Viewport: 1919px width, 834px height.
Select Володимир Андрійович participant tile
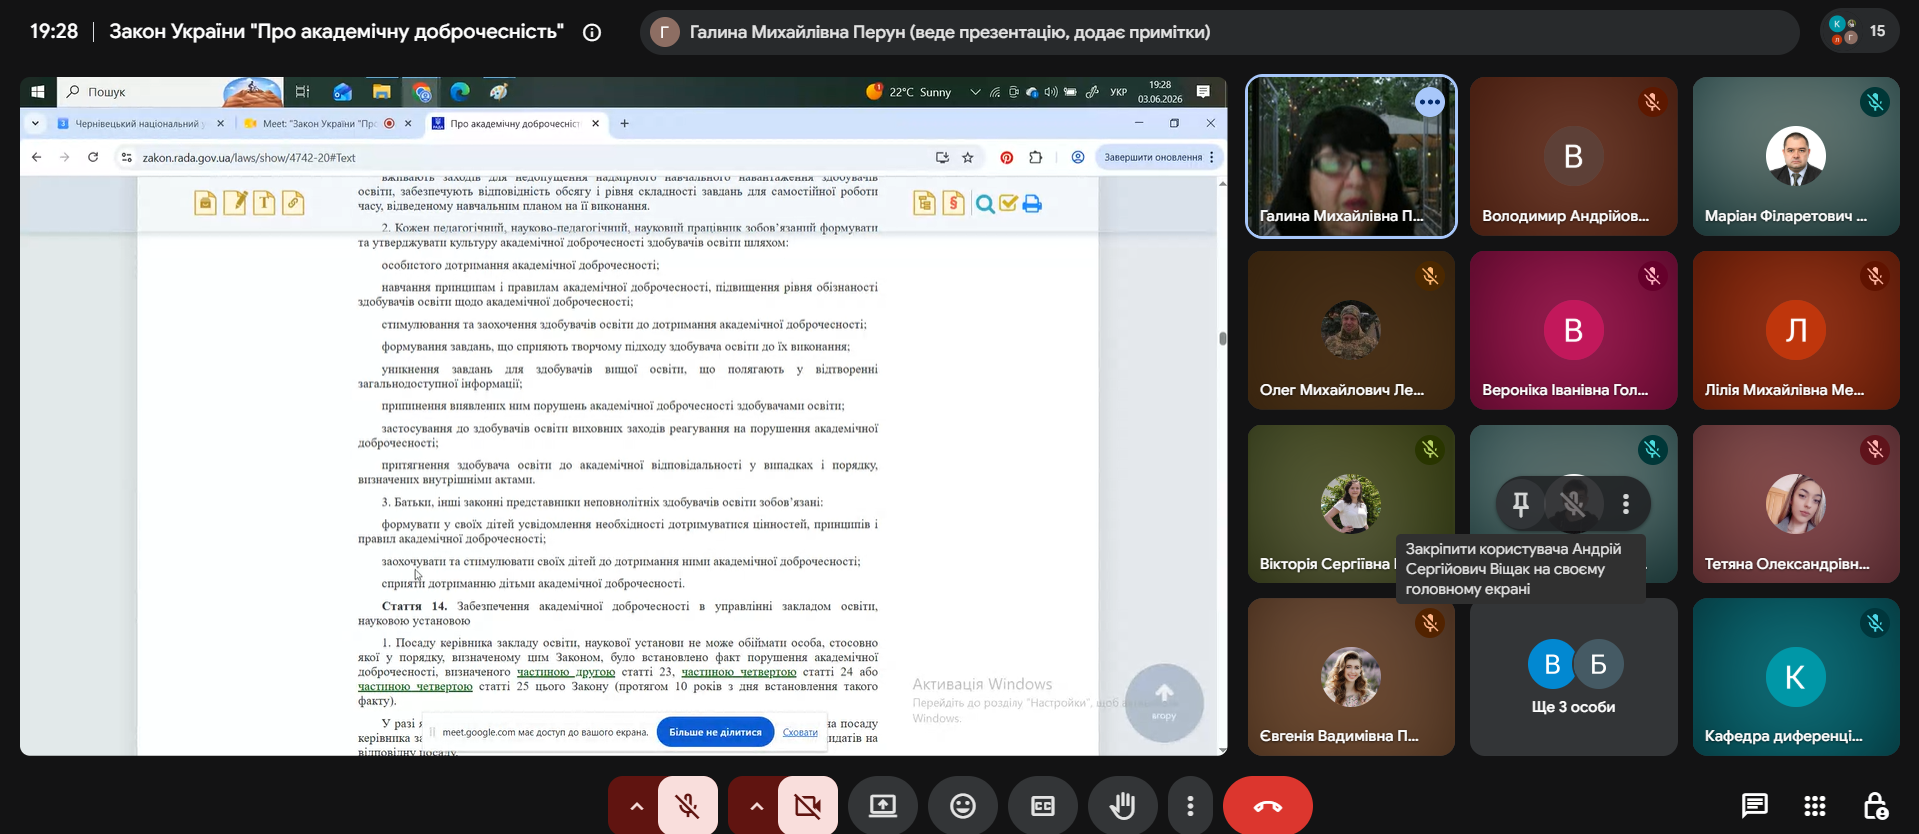1573,156
